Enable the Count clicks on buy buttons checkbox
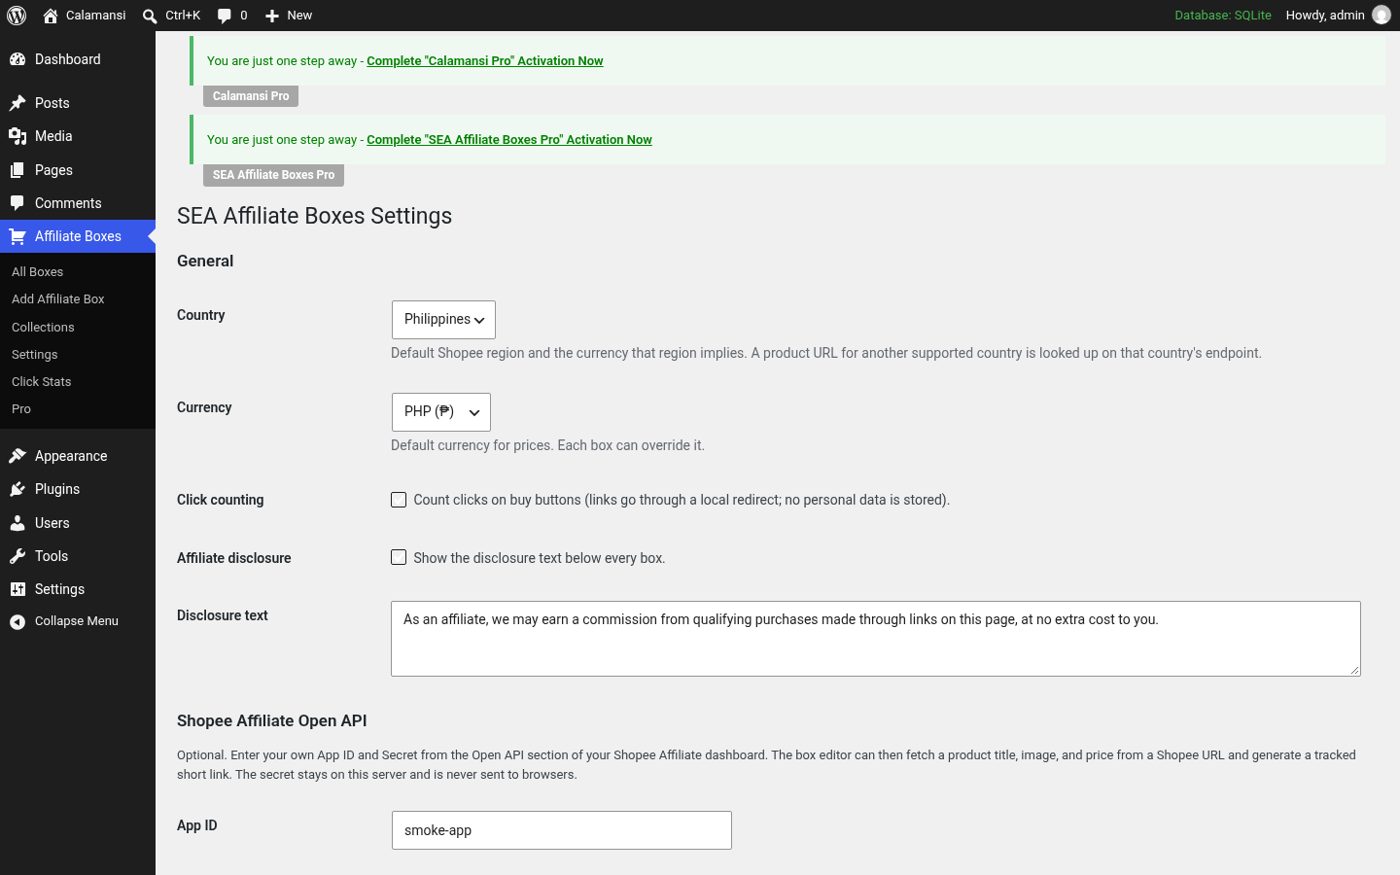 399,500
